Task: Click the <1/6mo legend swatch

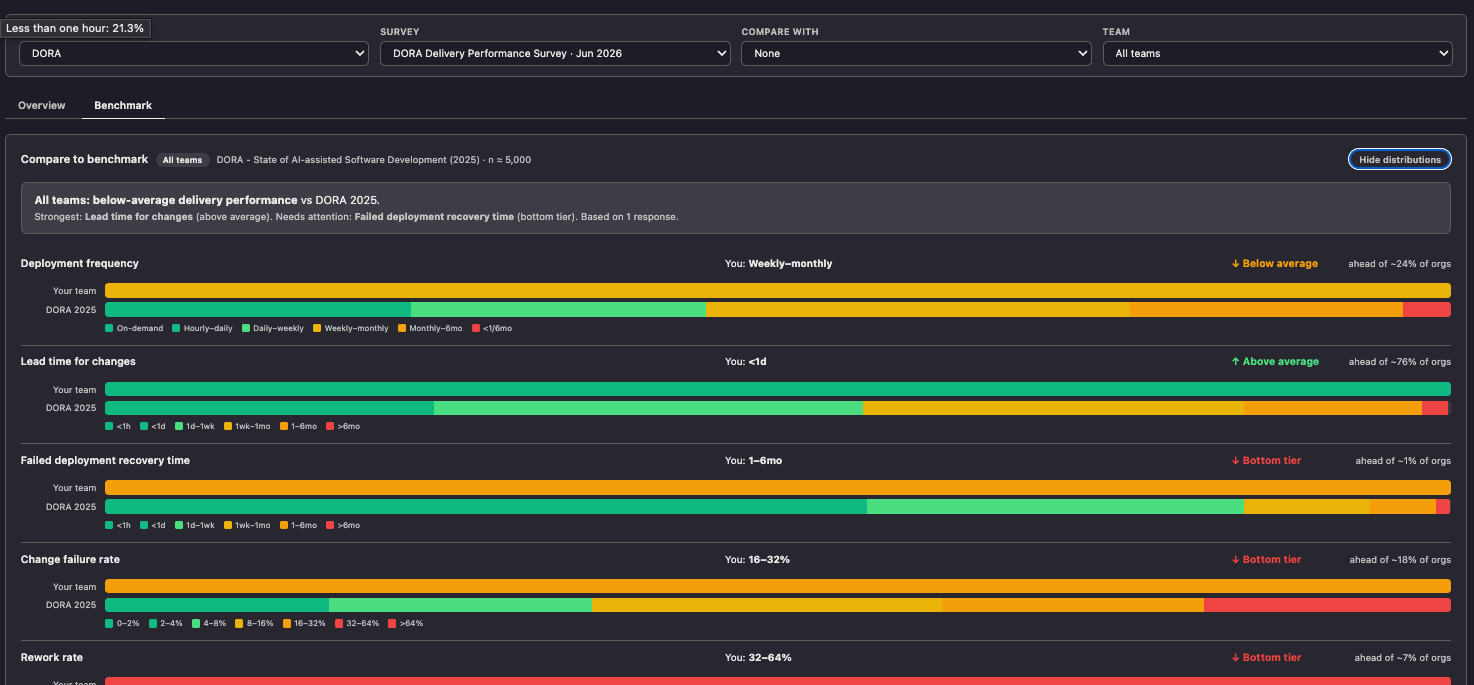Action: click(x=476, y=328)
